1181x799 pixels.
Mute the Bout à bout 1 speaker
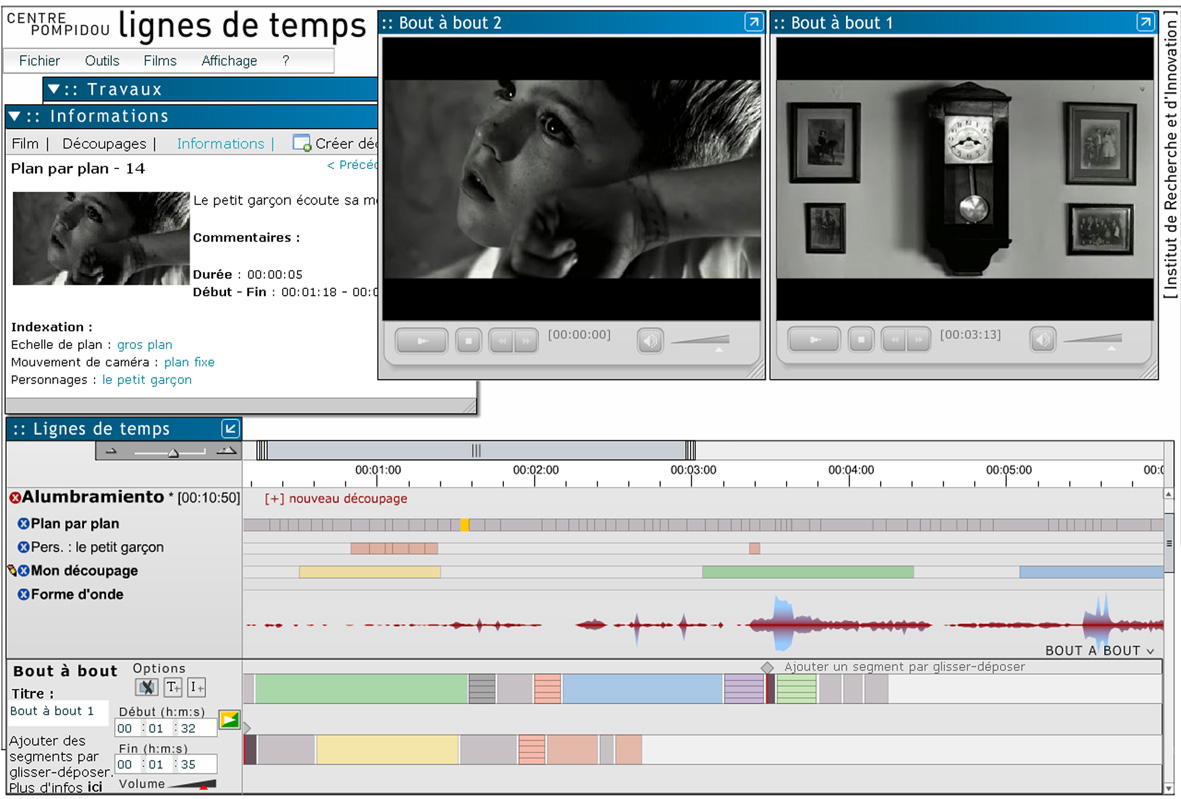pyautogui.click(x=1042, y=340)
